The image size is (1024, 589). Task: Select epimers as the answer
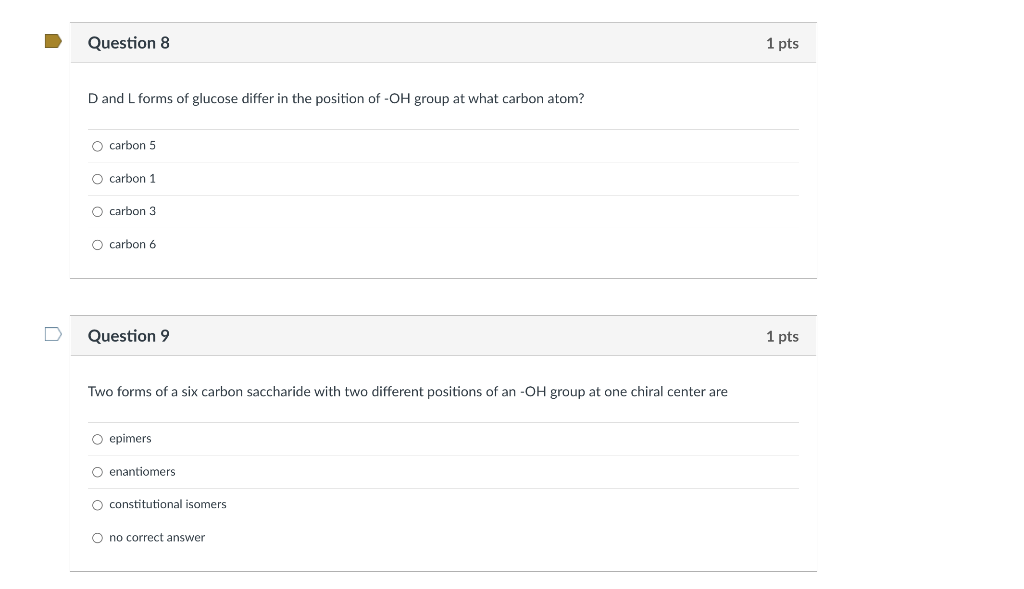[97, 438]
